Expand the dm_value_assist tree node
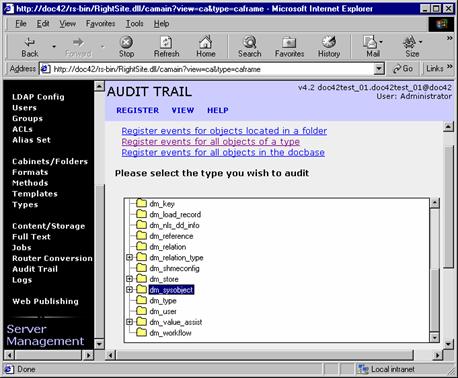458x378 pixels. tap(129, 322)
